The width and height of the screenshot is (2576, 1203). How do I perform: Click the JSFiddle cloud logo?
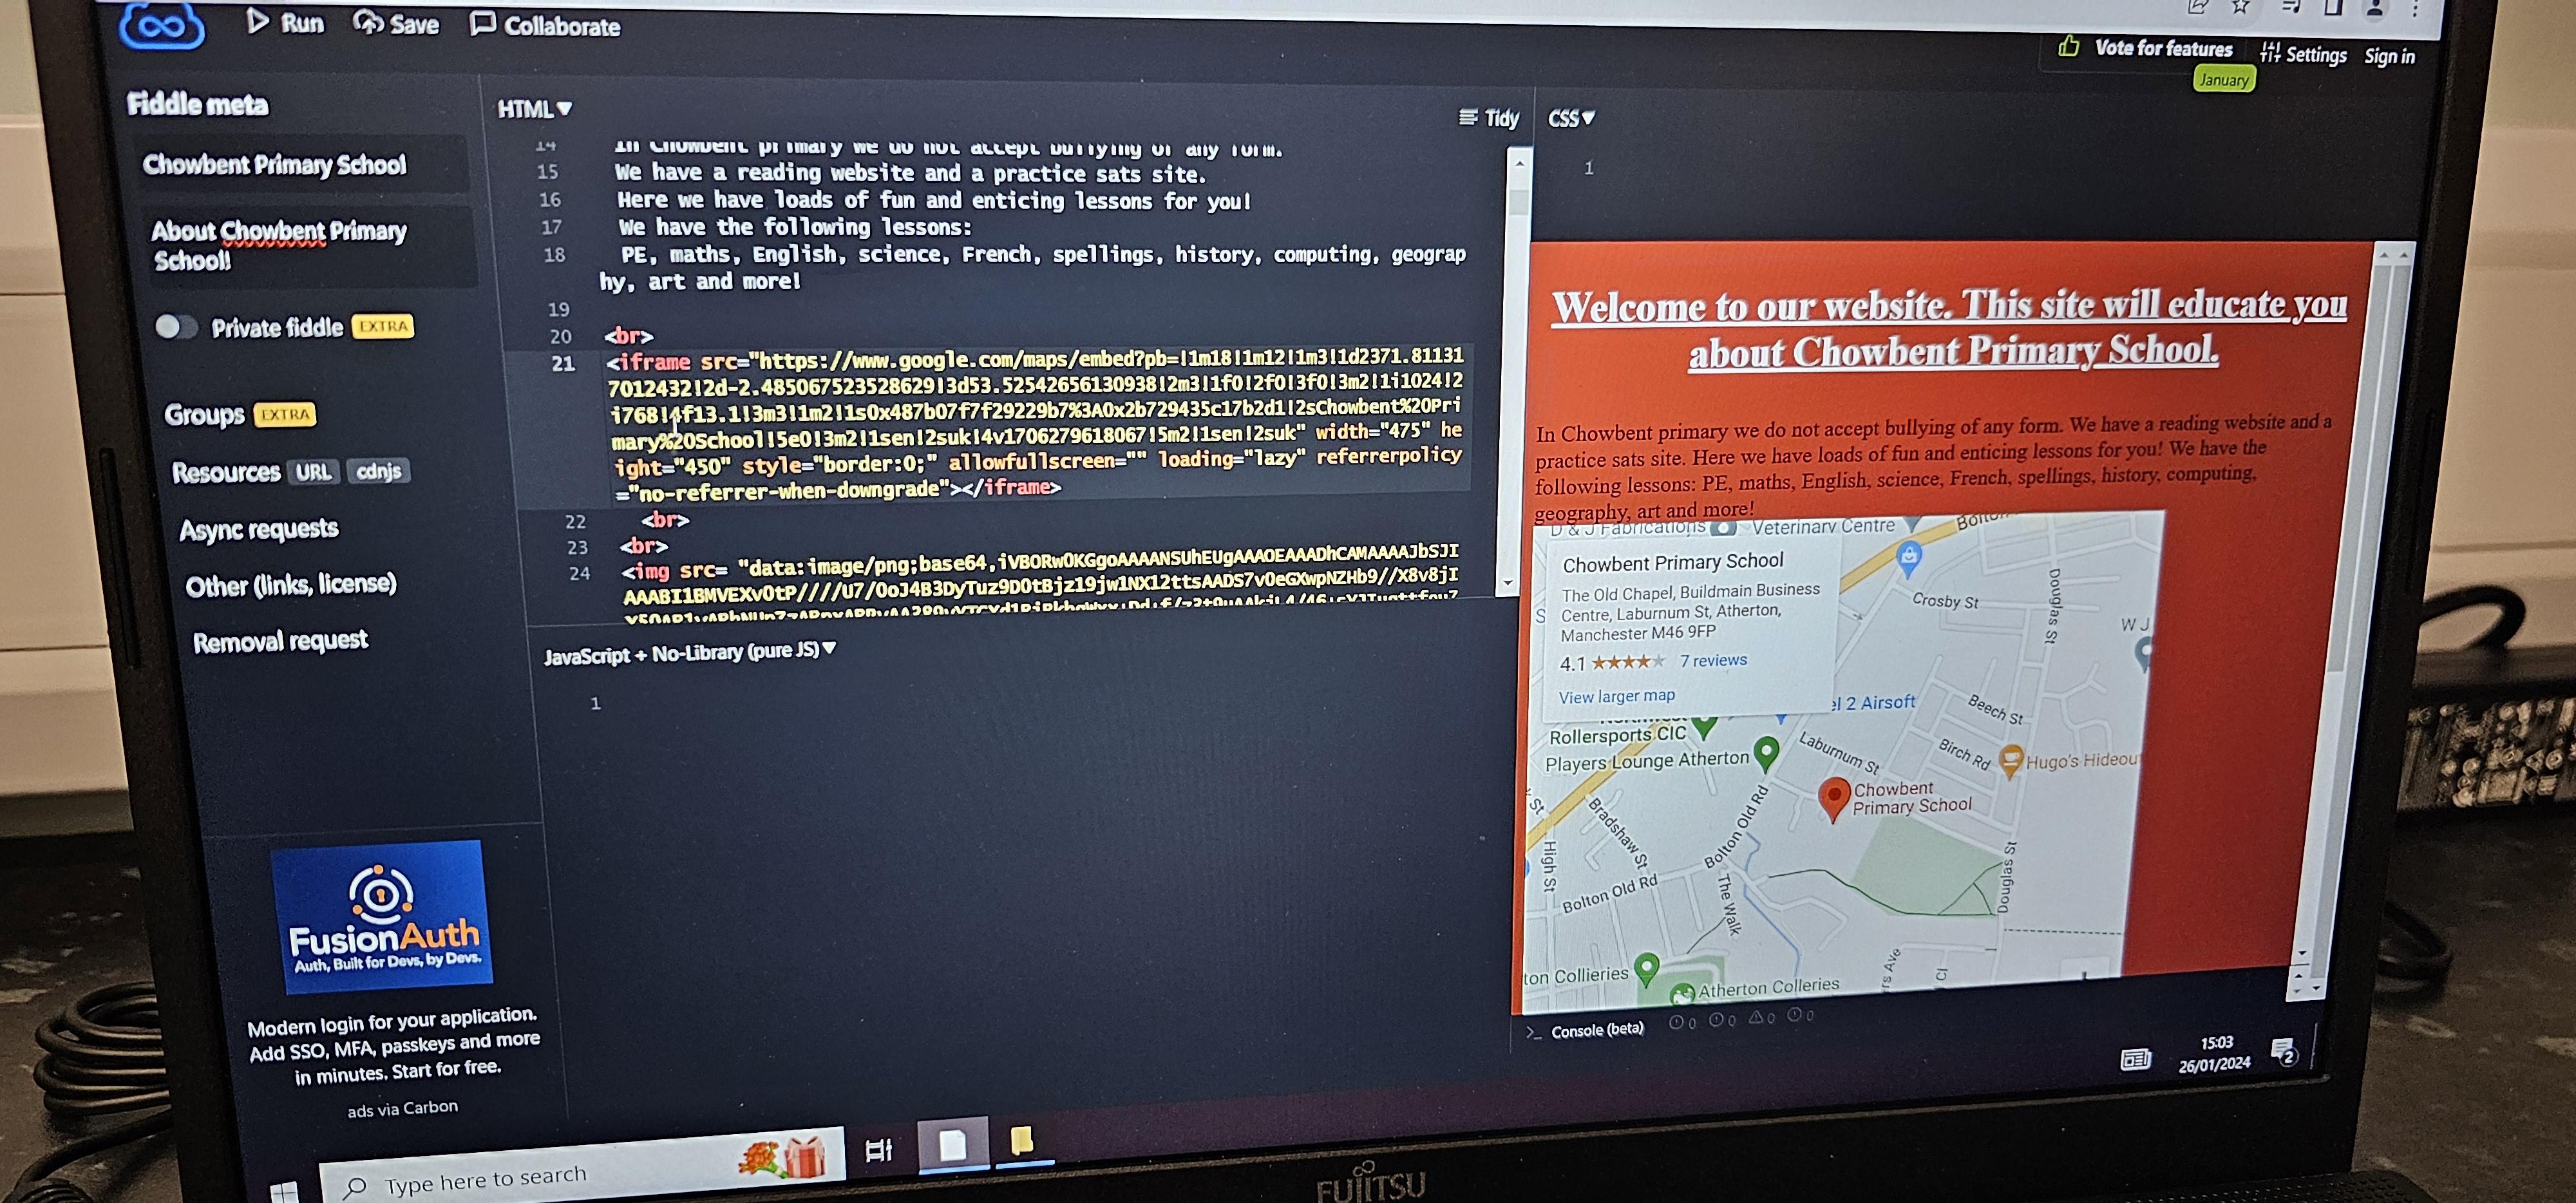click(161, 25)
